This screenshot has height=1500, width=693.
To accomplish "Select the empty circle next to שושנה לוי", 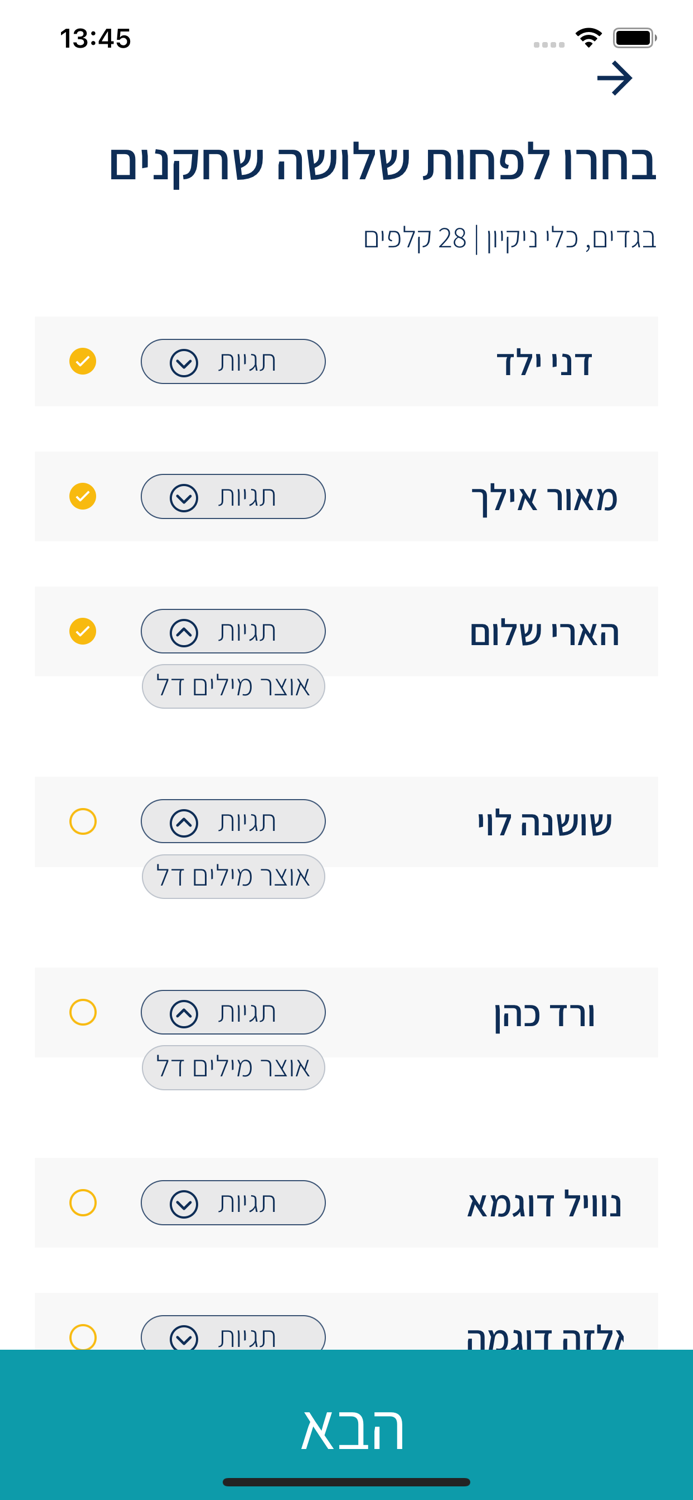I will coord(83,821).
